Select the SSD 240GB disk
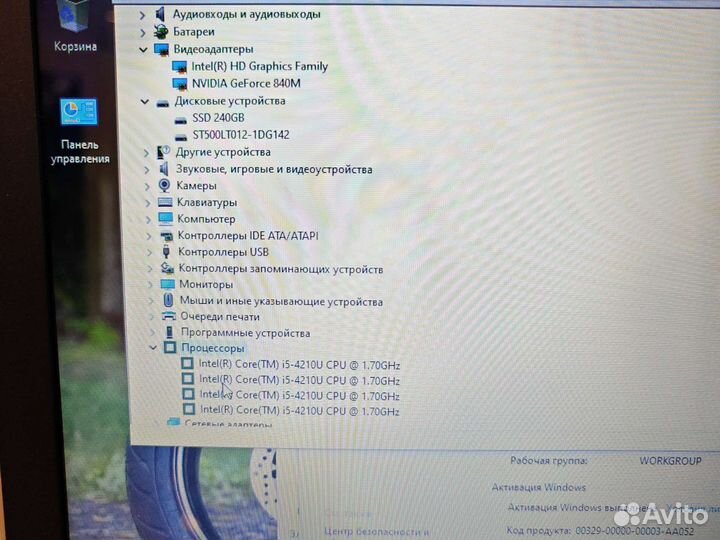720x540 pixels. tap(218, 118)
